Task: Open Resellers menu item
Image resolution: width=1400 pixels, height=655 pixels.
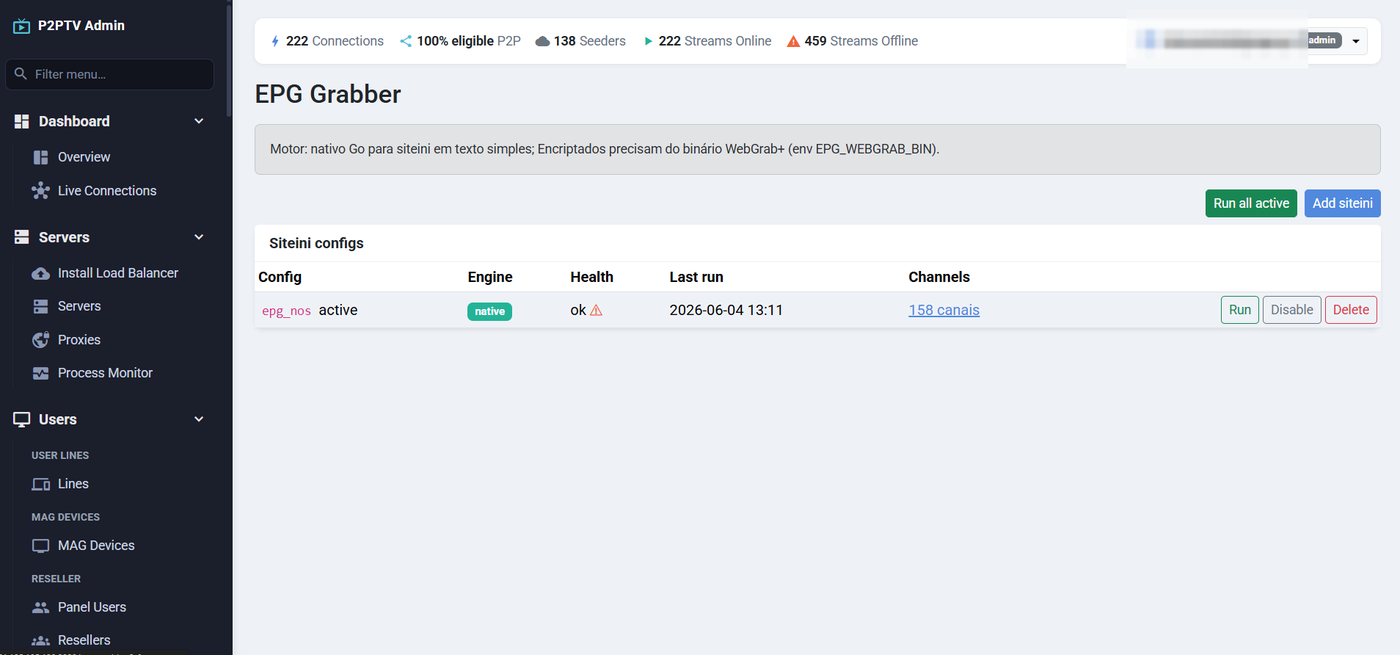Action: pos(84,640)
